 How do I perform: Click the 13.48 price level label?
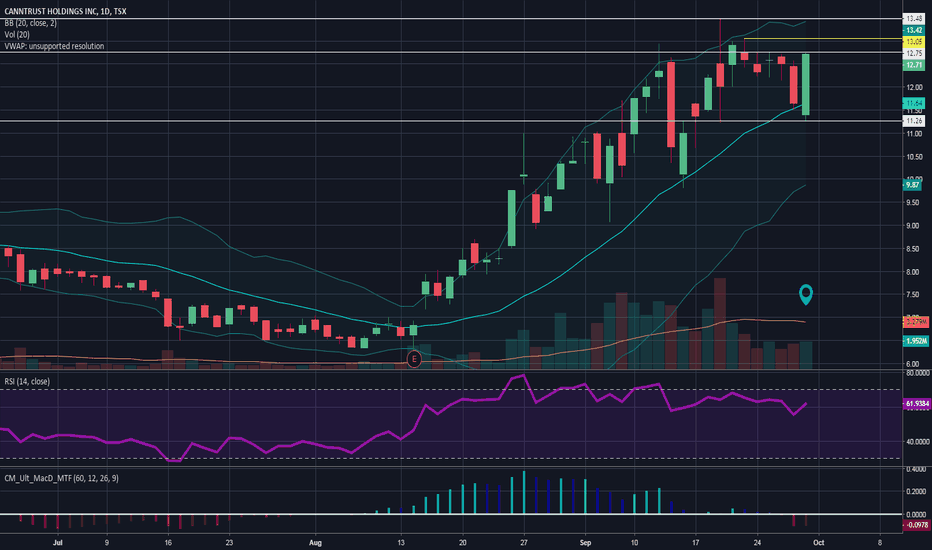tap(914, 18)
